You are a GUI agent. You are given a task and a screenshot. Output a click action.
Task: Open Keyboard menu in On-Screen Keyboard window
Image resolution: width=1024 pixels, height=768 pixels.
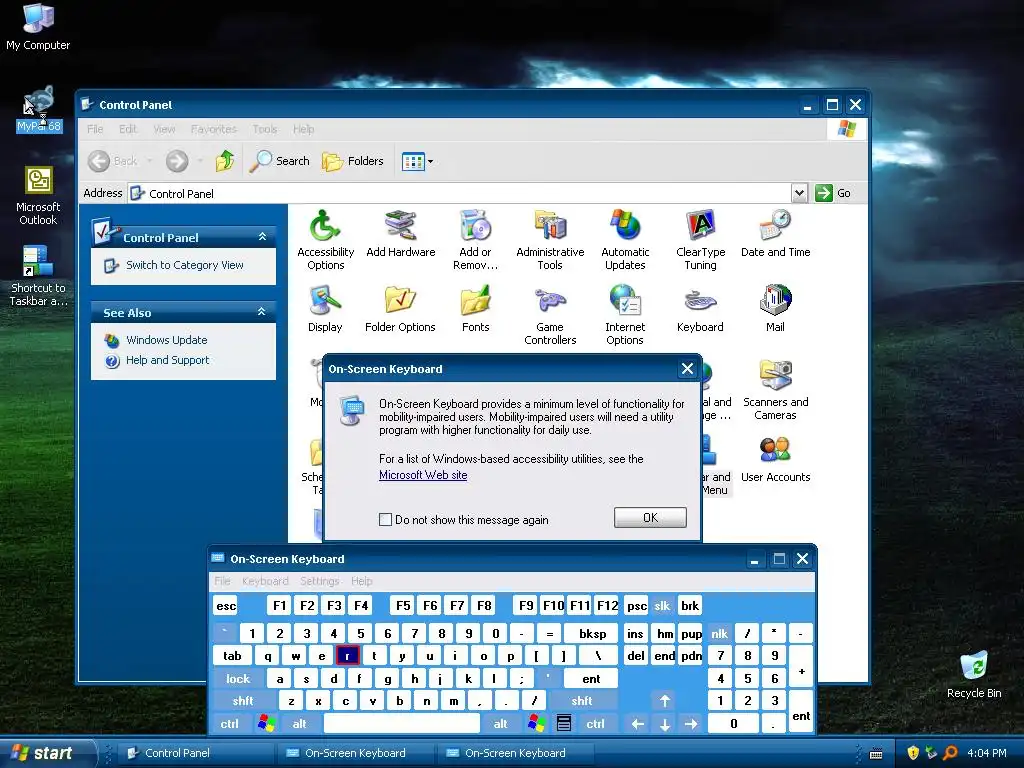pyautogui.click(x=265, y=581)
